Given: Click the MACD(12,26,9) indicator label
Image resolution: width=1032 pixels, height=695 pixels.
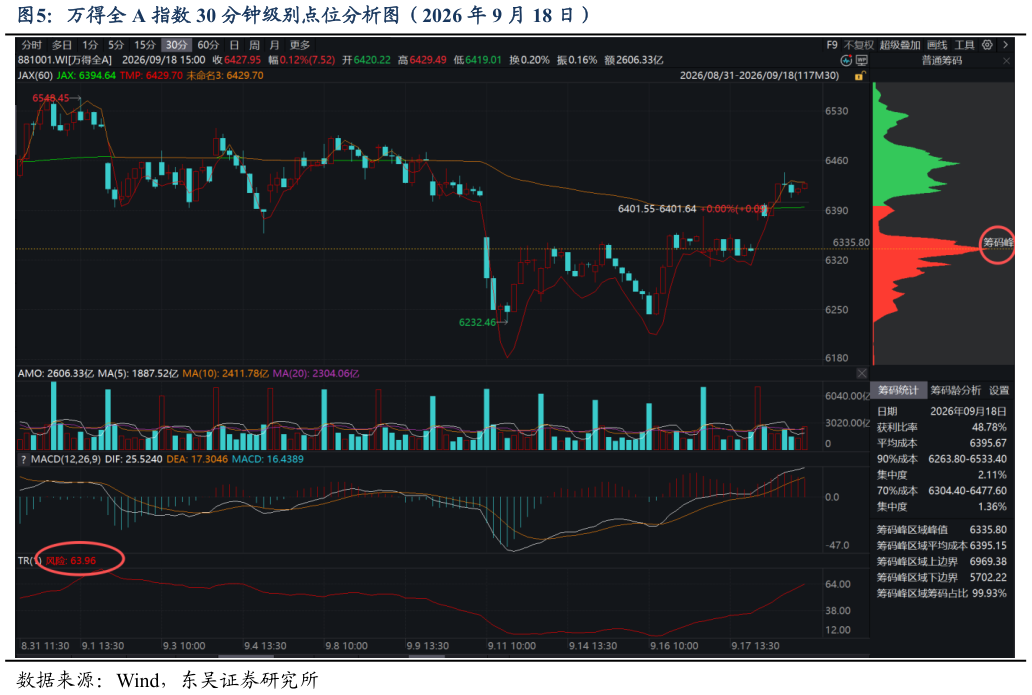Looking at the screenshot, I should click(x=66, y=459).
